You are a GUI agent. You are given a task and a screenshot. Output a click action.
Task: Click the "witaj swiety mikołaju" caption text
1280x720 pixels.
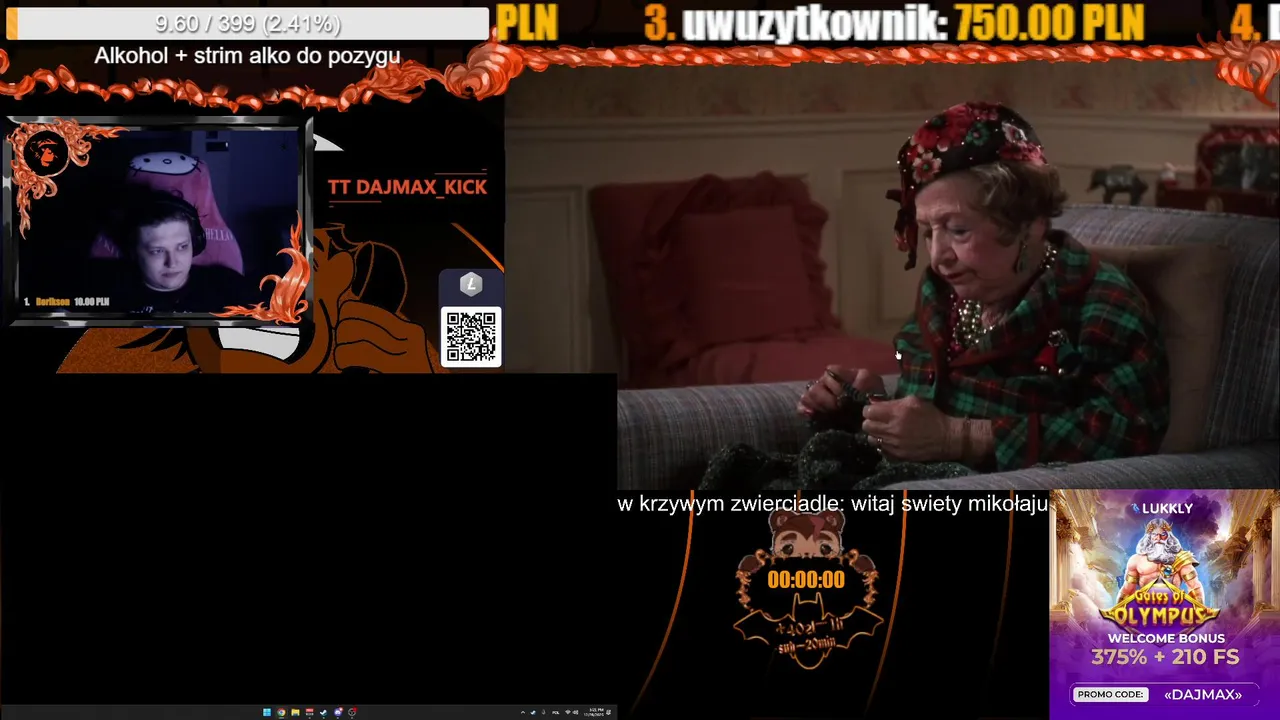click(948, 504)
